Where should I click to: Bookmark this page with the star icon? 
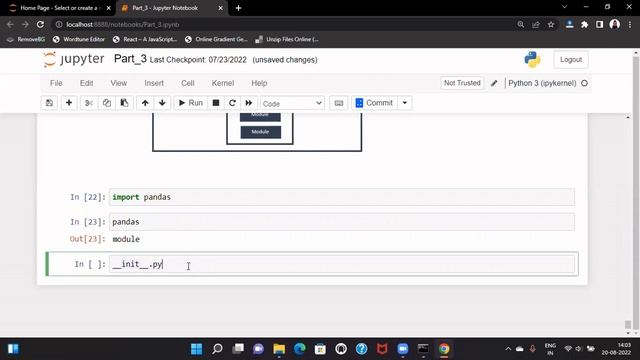(551, 24)
